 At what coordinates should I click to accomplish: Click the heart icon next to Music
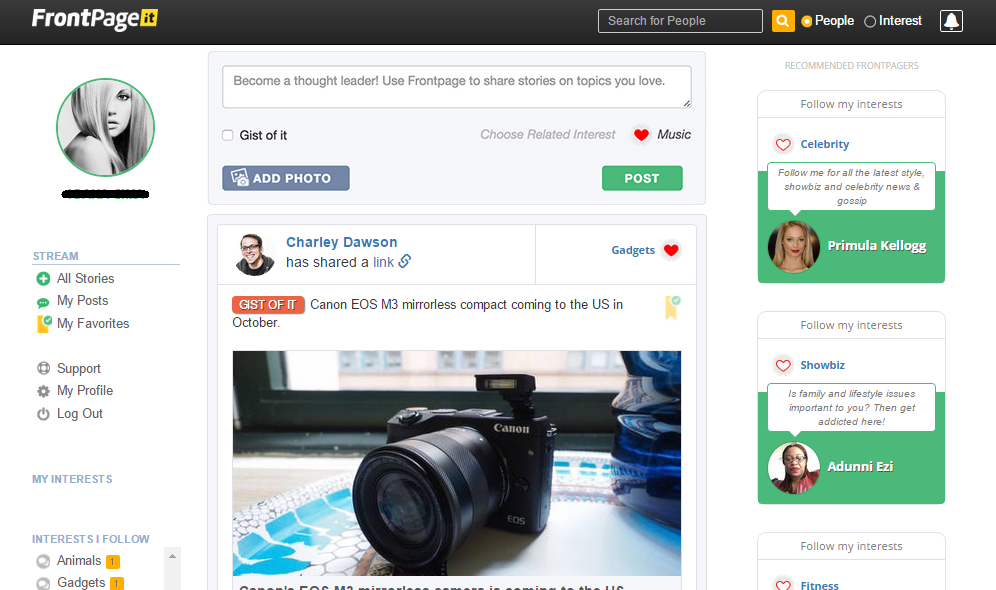point(642,135)
